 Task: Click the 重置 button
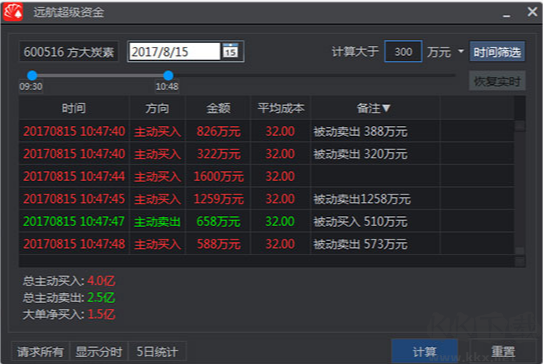(504, 351)
